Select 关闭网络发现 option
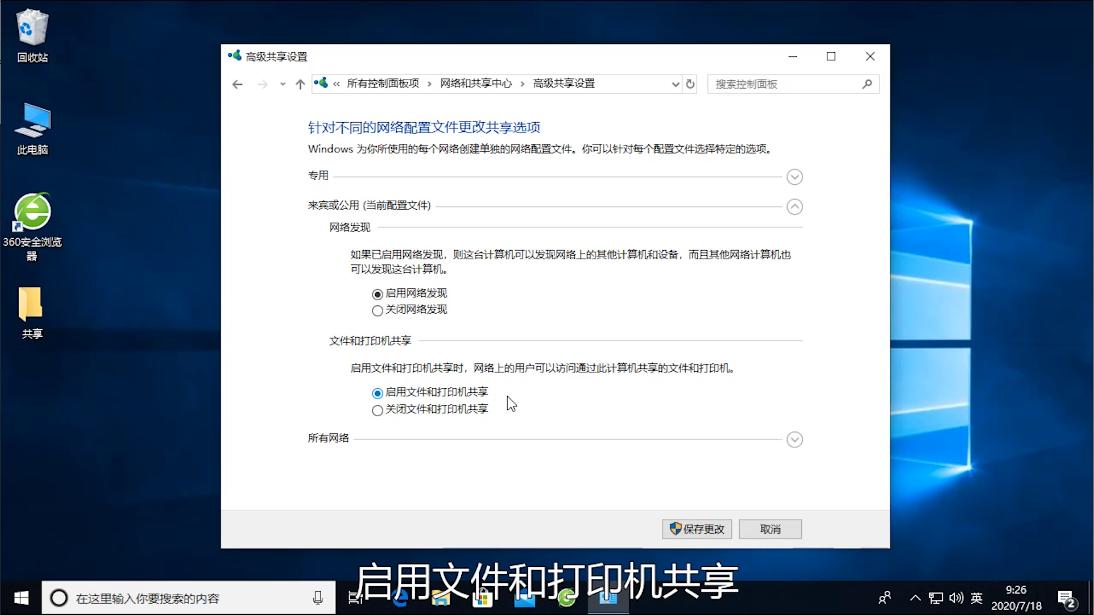1094x615 pixels. click(x=377, y=309)
